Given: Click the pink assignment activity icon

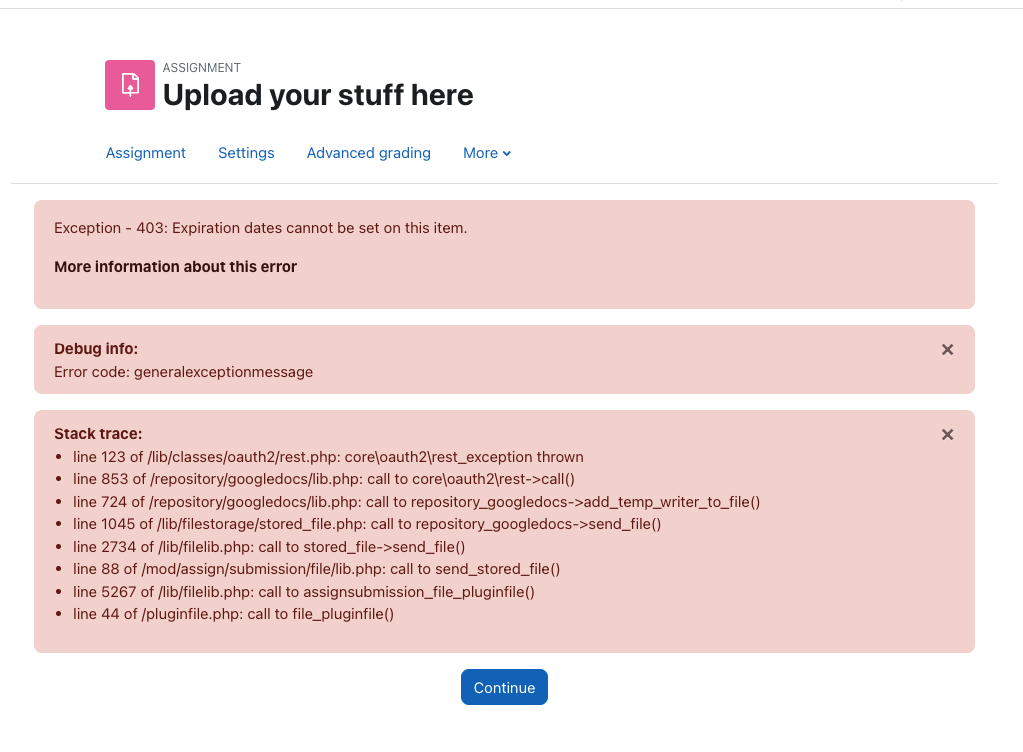Looking at the screenshot, I should (130, 85).
